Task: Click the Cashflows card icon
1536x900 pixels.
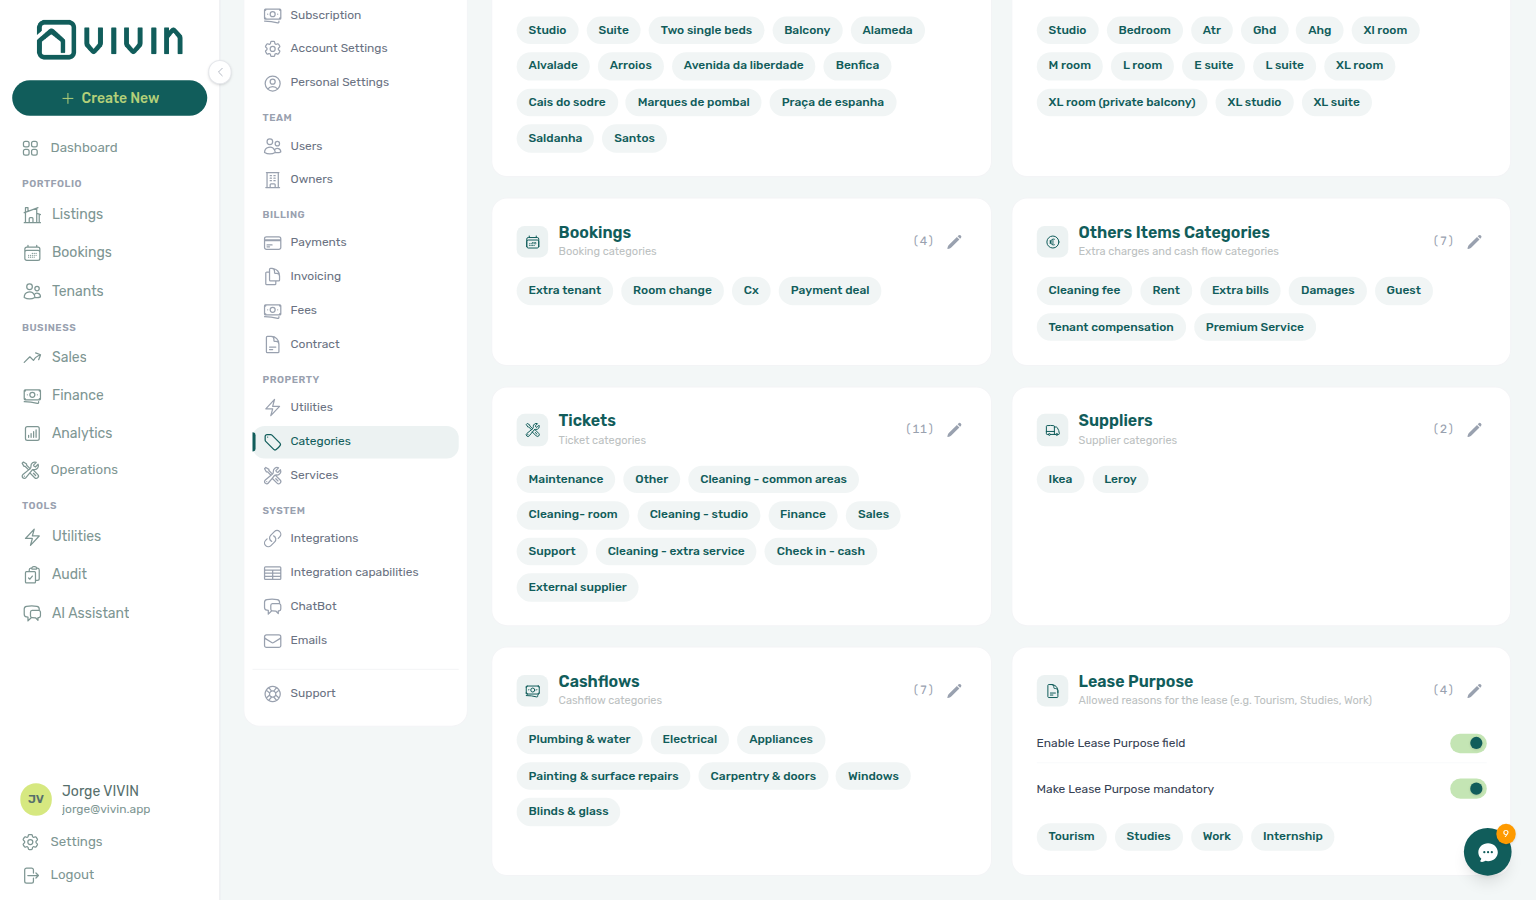Action: tap(533, 691)
